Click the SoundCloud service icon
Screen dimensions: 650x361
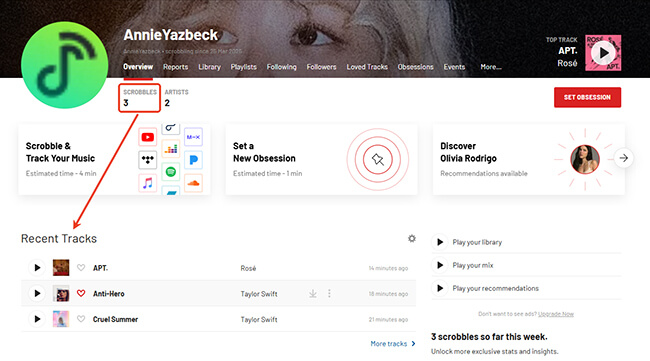193,183
